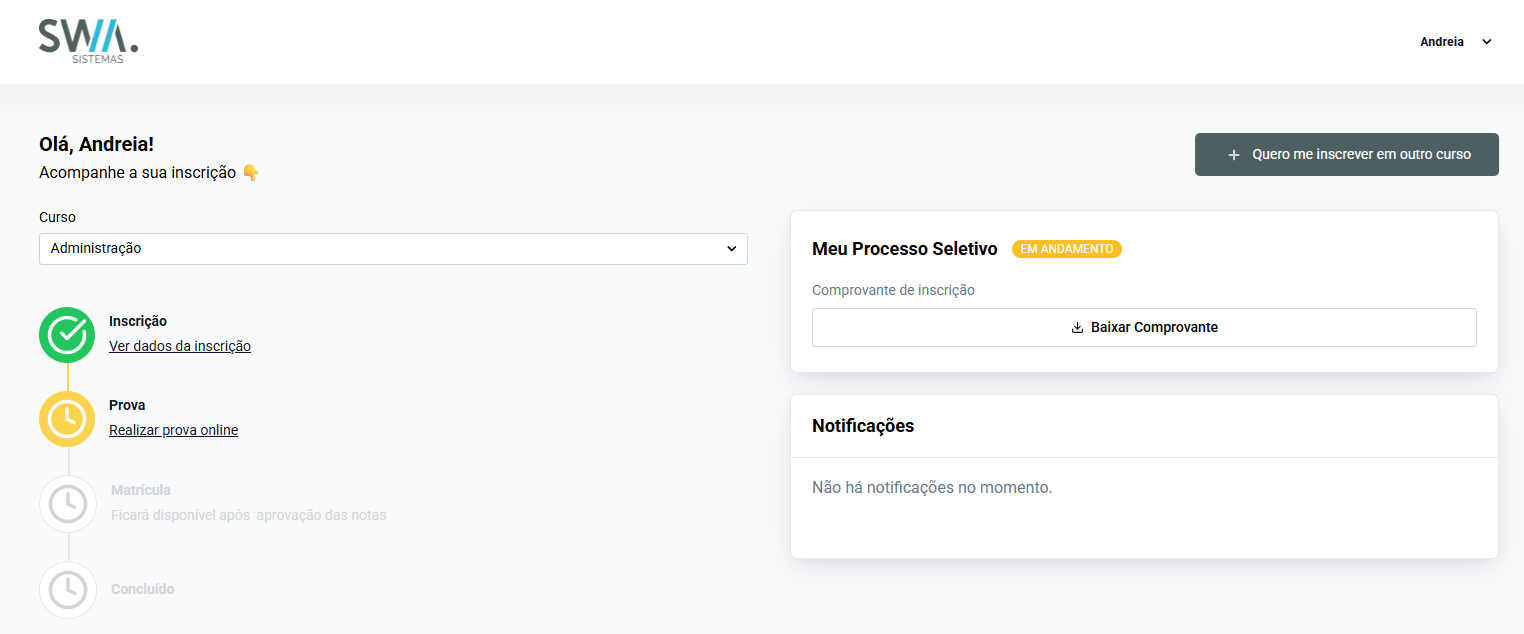Follow the Realizar prova online link

point(173,430)
